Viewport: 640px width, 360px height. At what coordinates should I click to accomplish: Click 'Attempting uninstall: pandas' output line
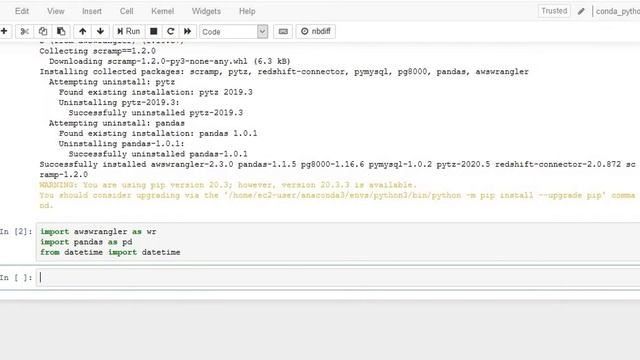tap(117, 123)
